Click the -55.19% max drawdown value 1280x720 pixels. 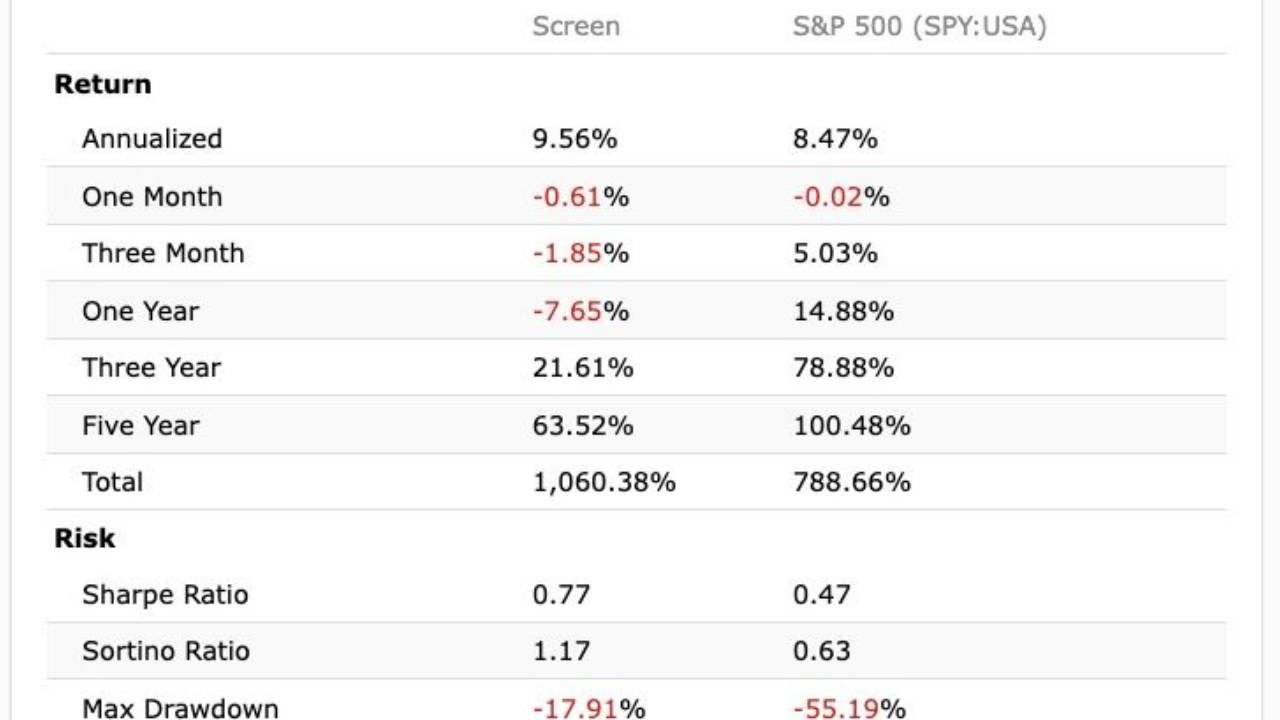pyautogui.click(x=849, y=708)
